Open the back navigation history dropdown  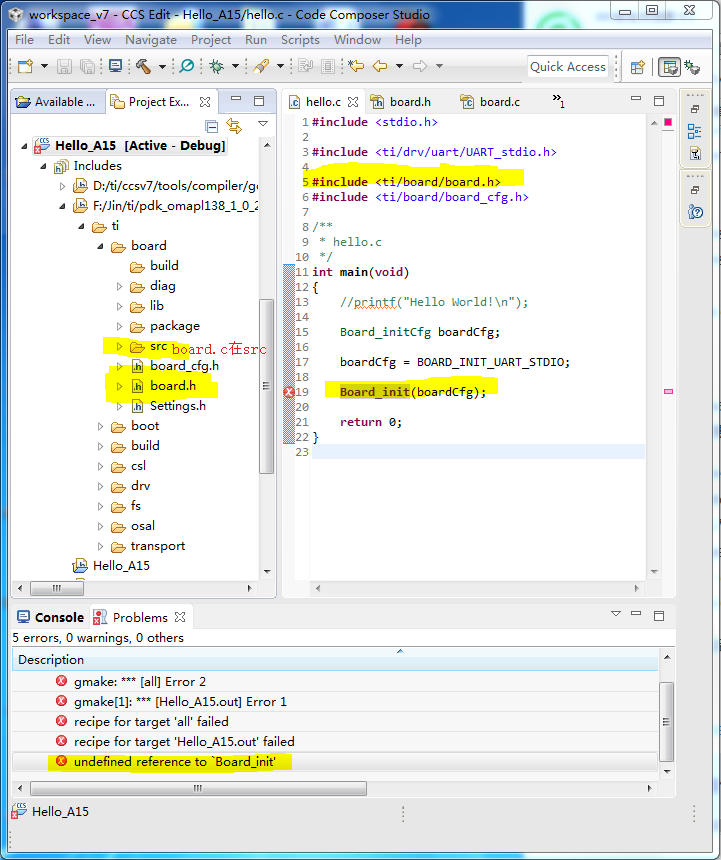tap(399, 66)
